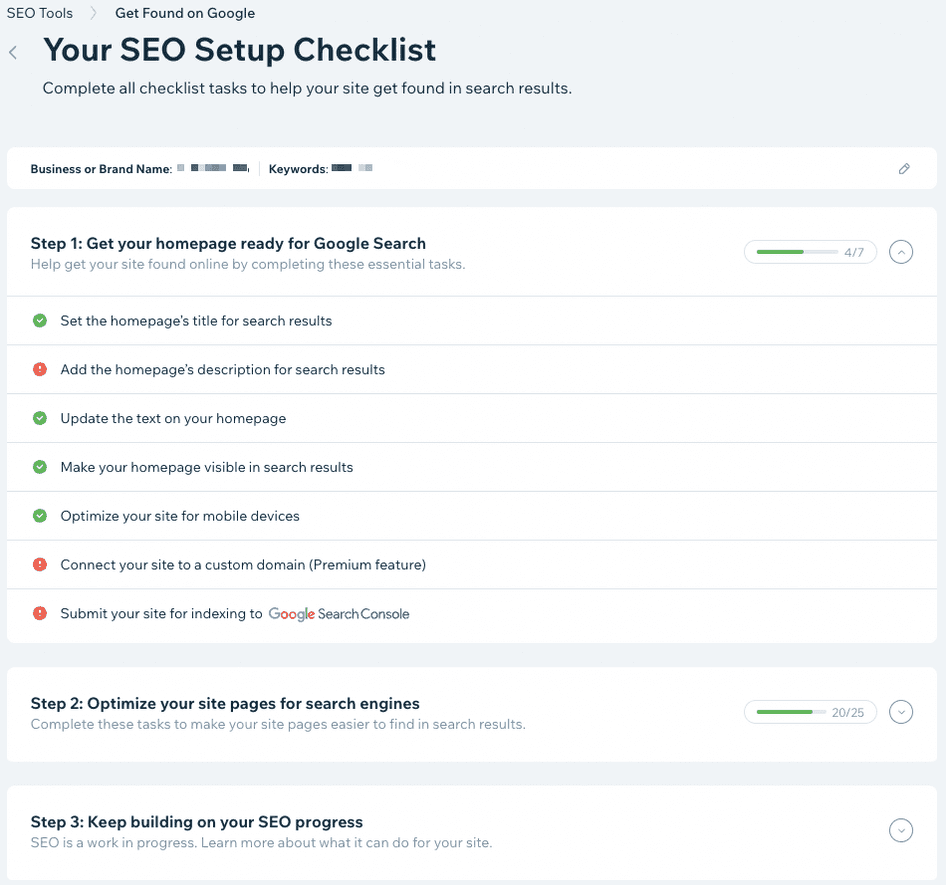Image resolution: width=946 pixels, height=885 pixels.
Task: Open the Make homepage visible task
Action: pos(204,467)
